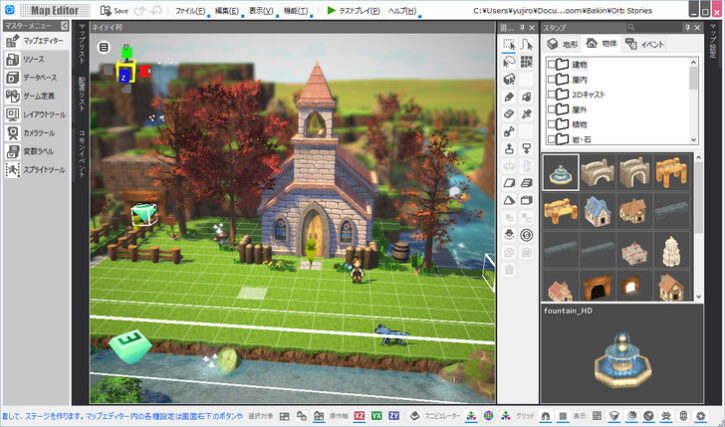Open データベース from the master menu

[x=39, y=78]
